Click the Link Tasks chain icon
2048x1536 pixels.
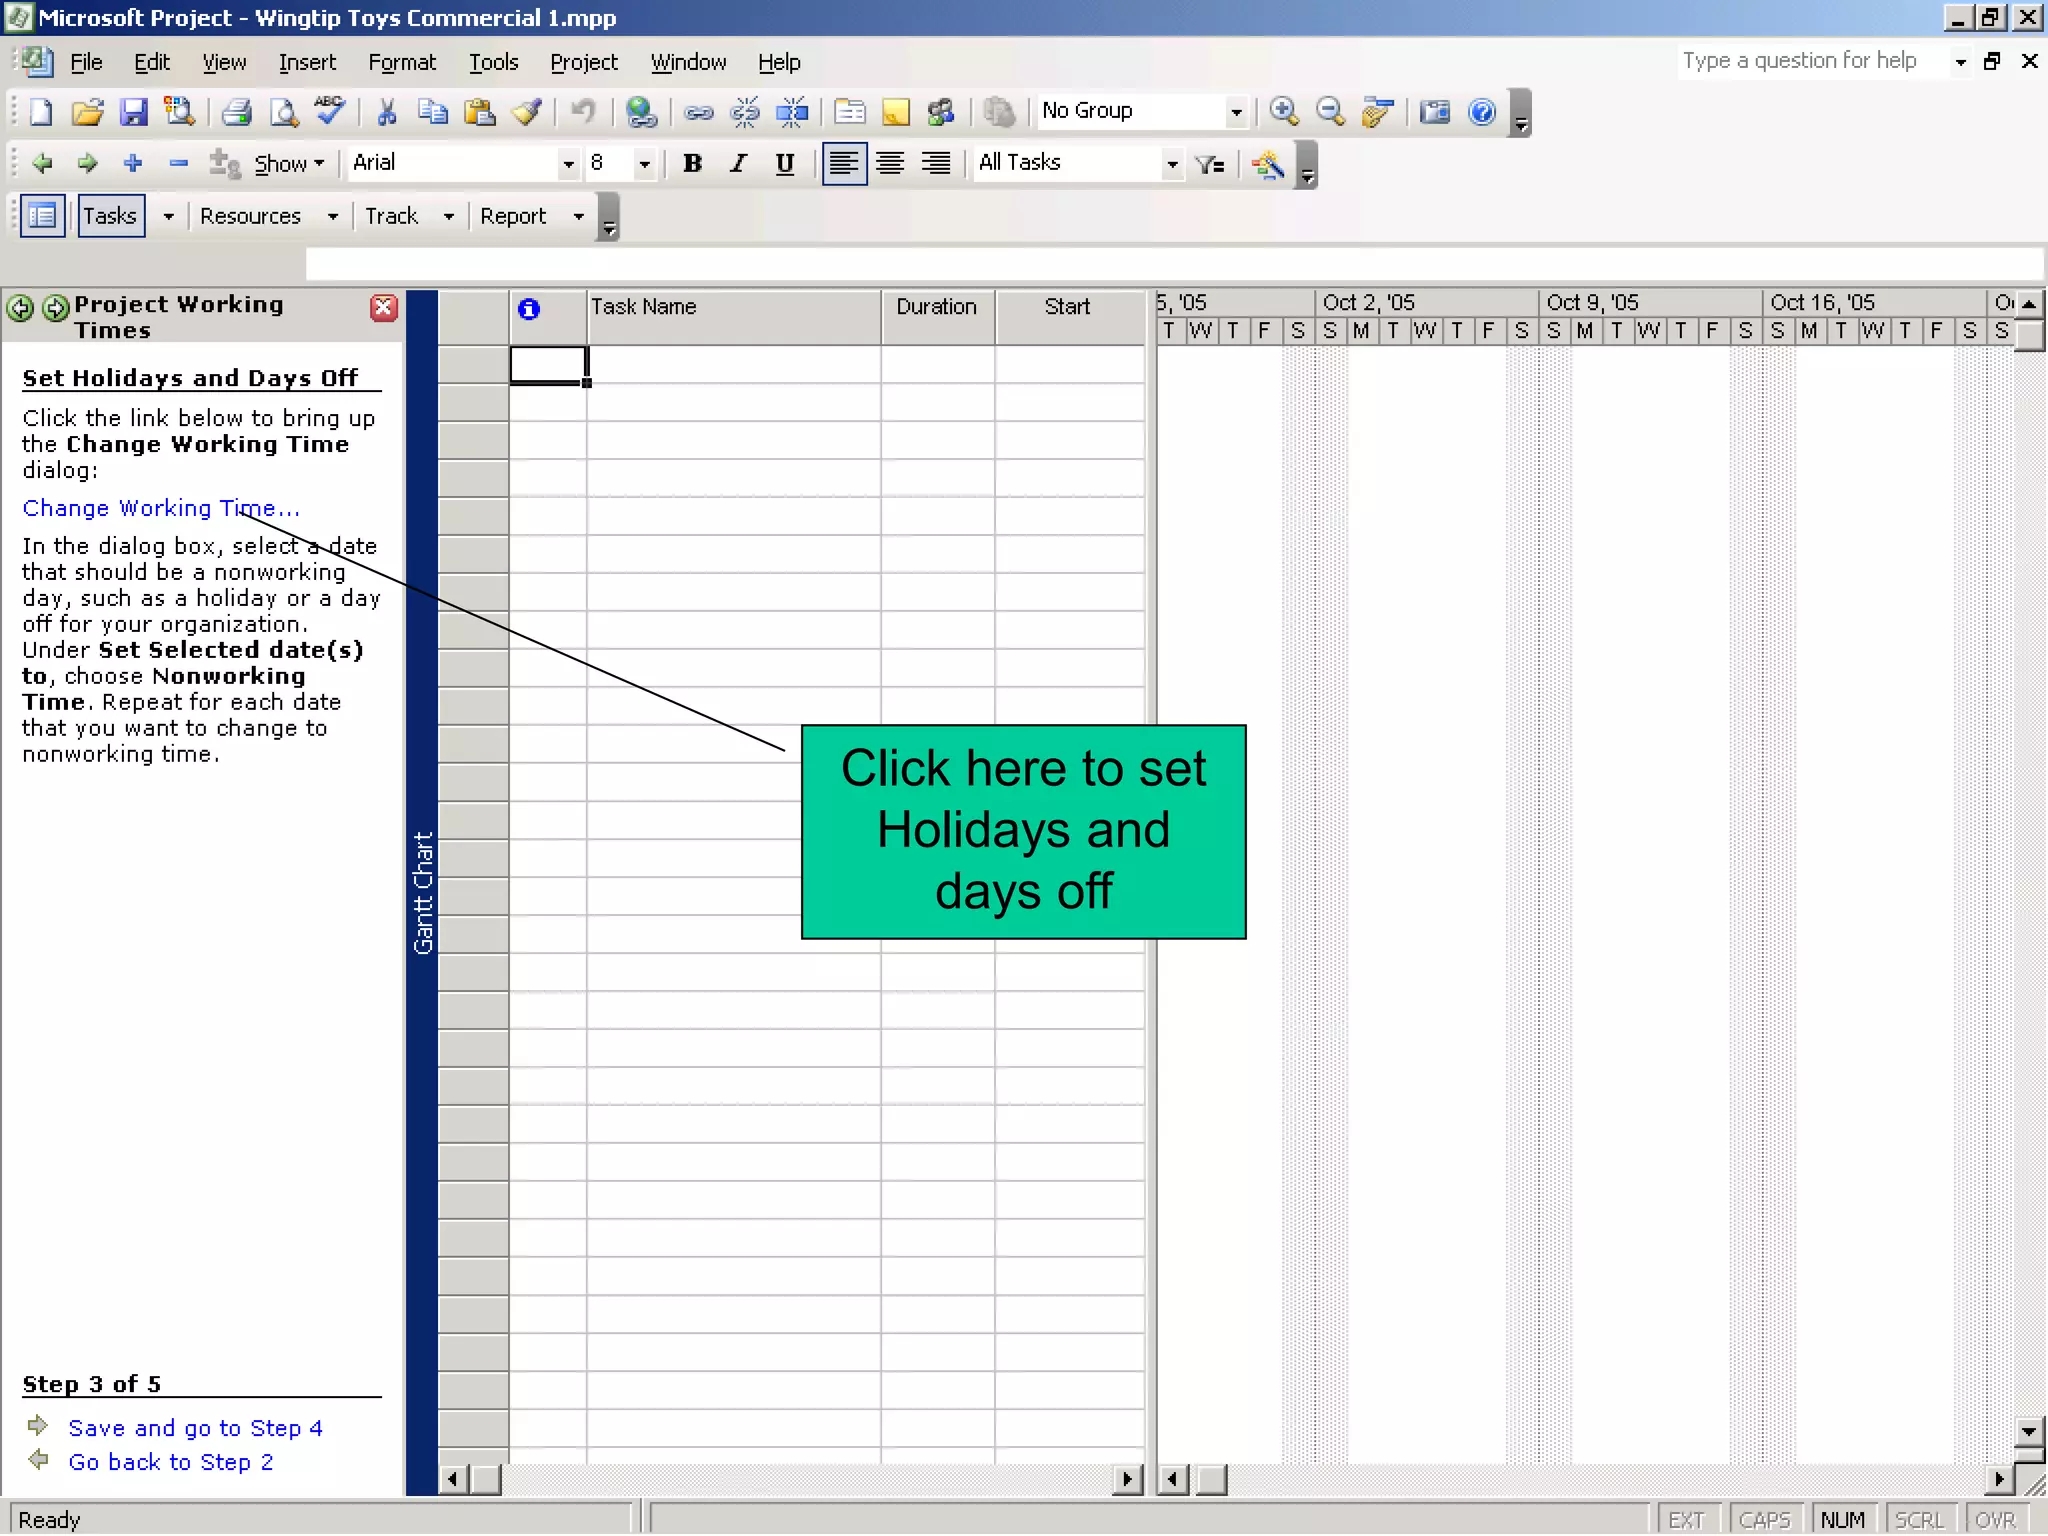click(x=698, y=112)
